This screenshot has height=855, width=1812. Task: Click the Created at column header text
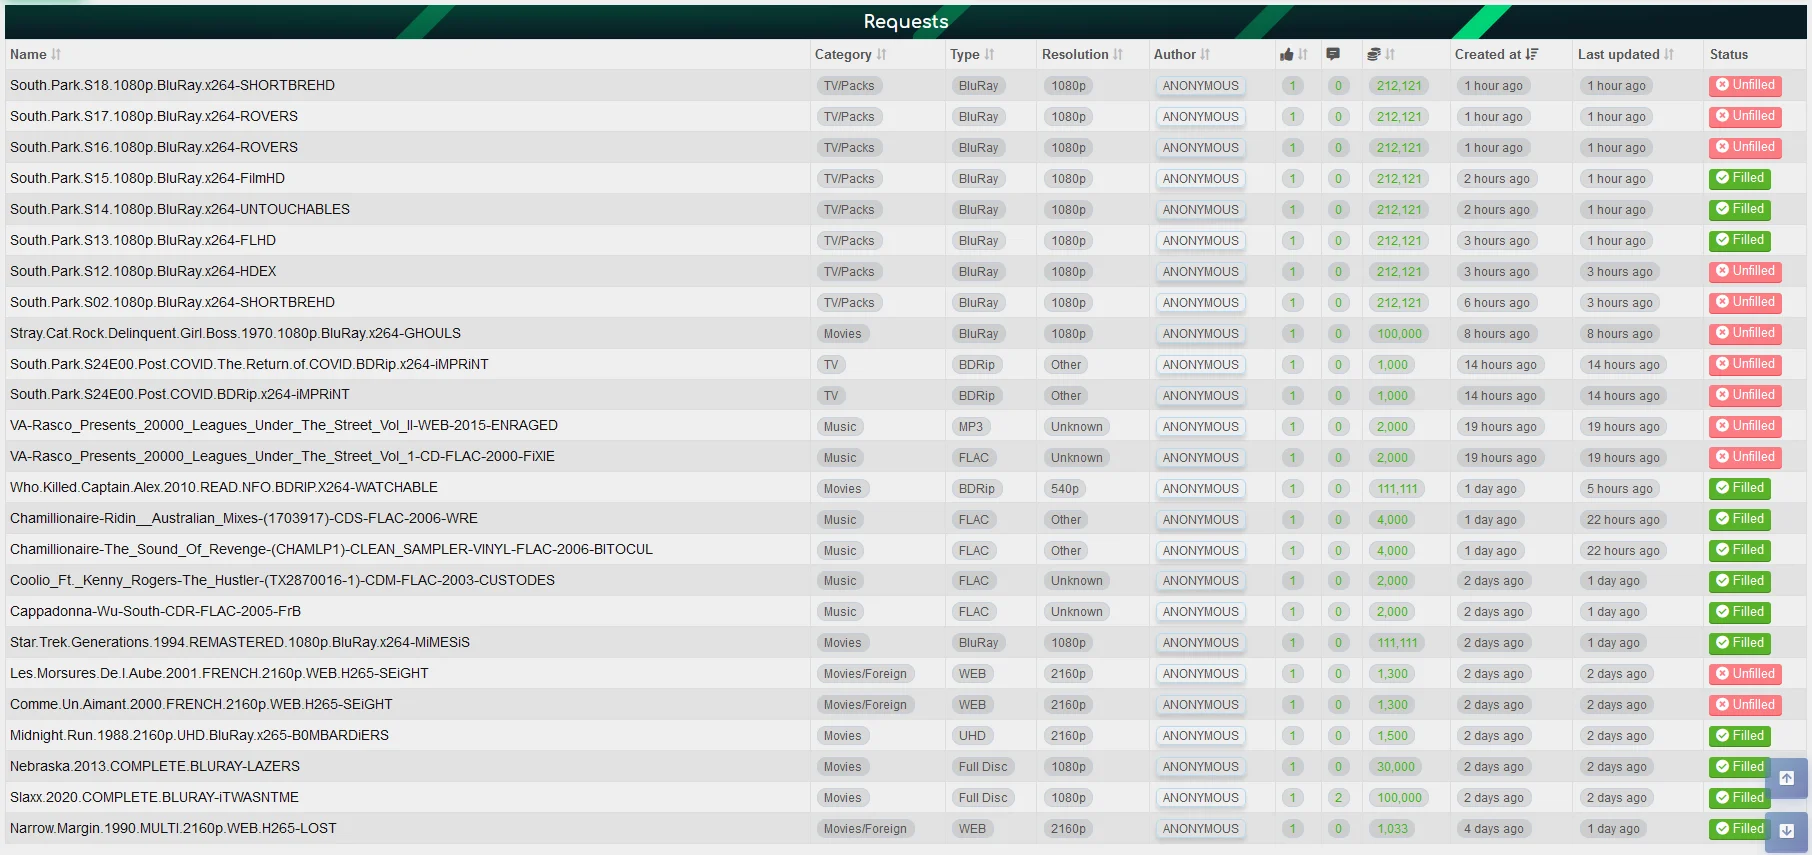(1488, 55)
